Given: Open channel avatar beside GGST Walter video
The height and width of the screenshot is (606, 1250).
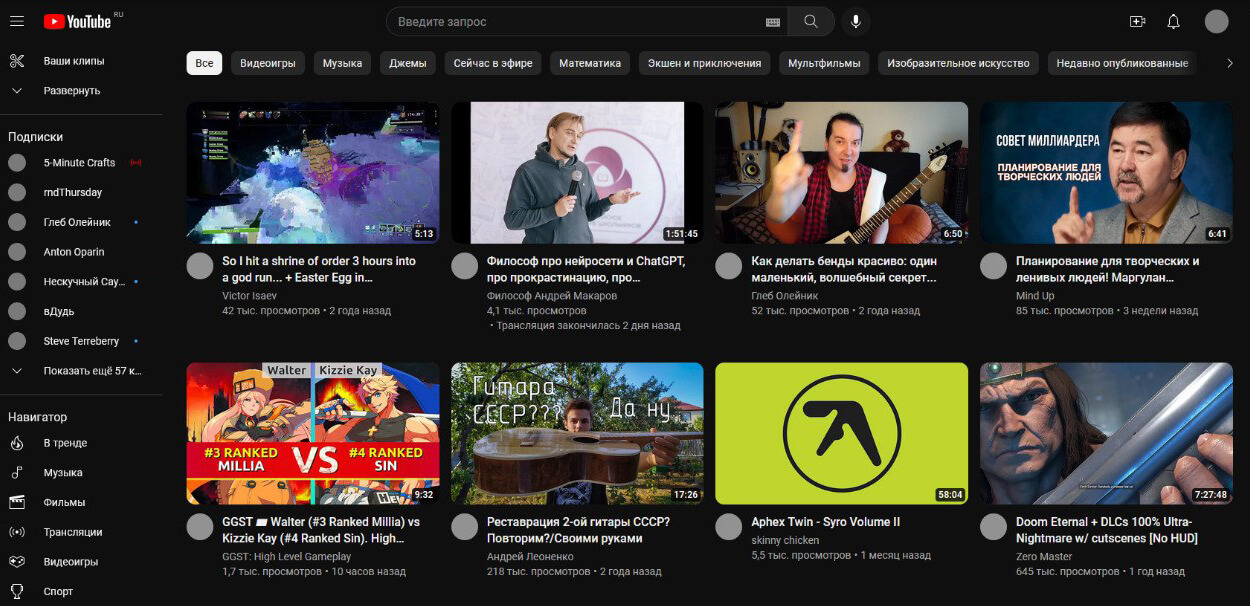Looking at the screenshot, I should pyautogui.click(x=200, y=527).
